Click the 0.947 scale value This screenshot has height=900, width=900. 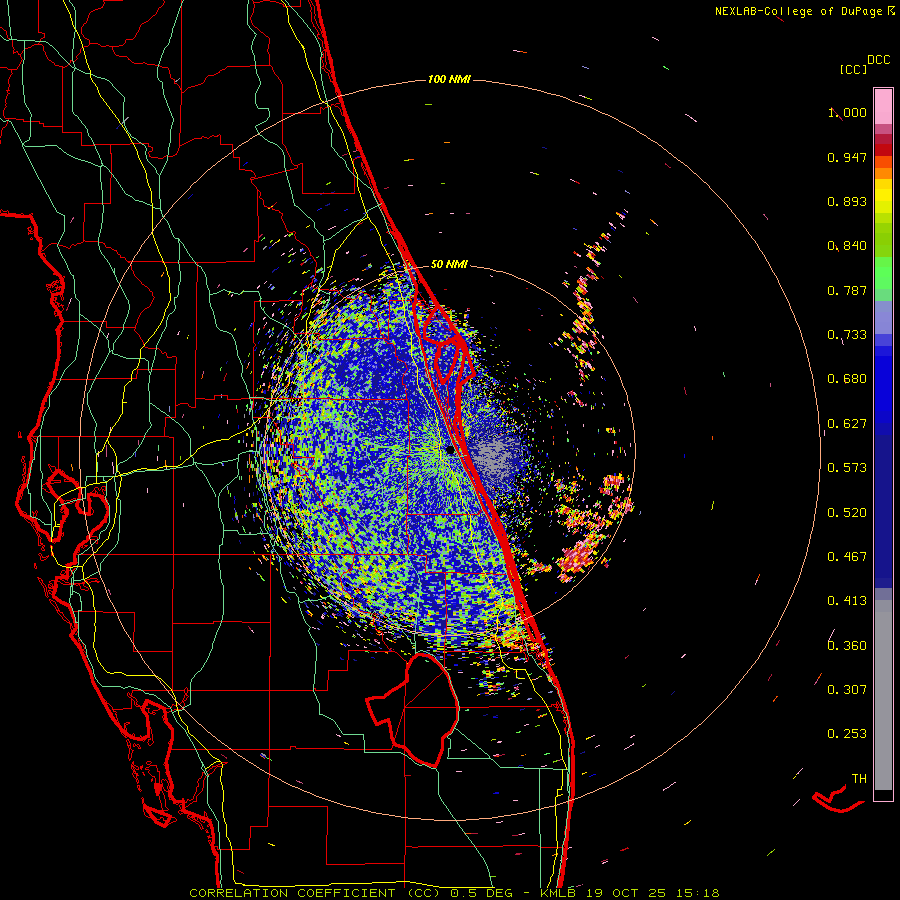tap(847, 157)
